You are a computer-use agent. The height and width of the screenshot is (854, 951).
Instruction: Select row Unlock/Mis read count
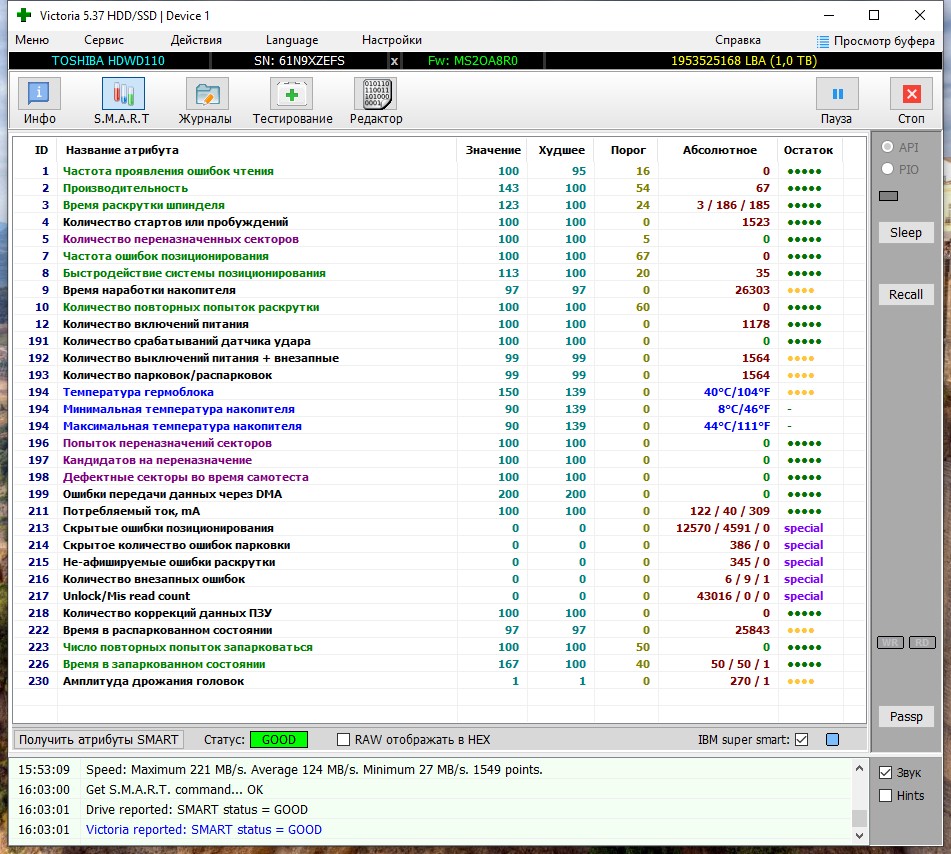[439, 596]
